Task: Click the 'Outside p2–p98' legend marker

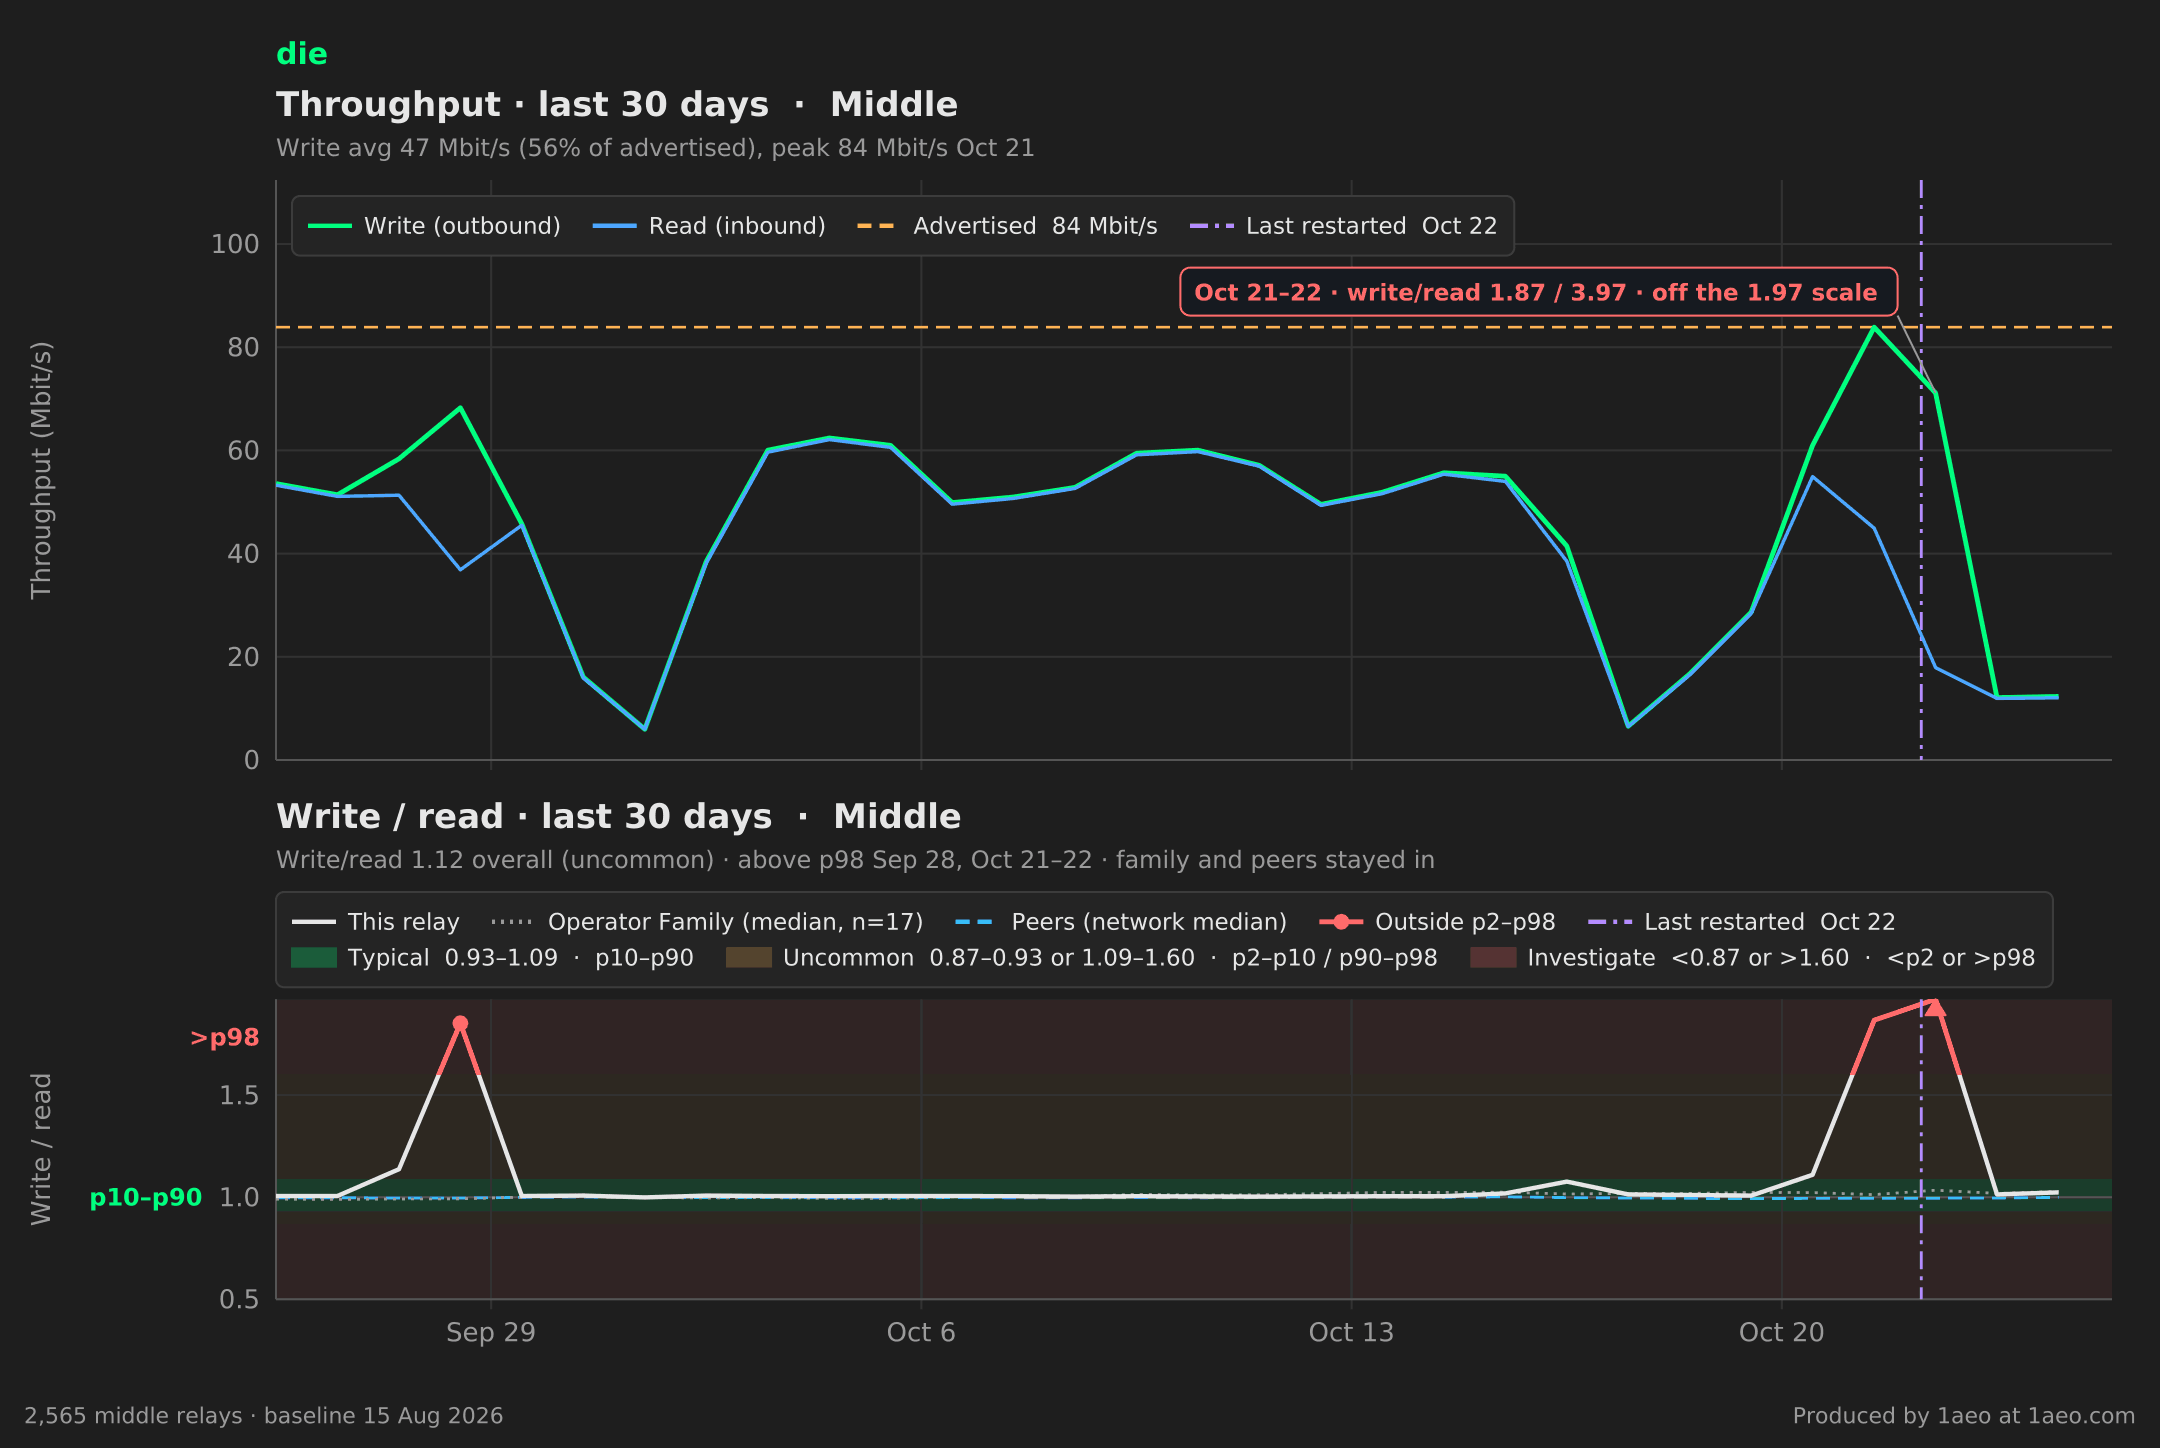Action: 1341,922
